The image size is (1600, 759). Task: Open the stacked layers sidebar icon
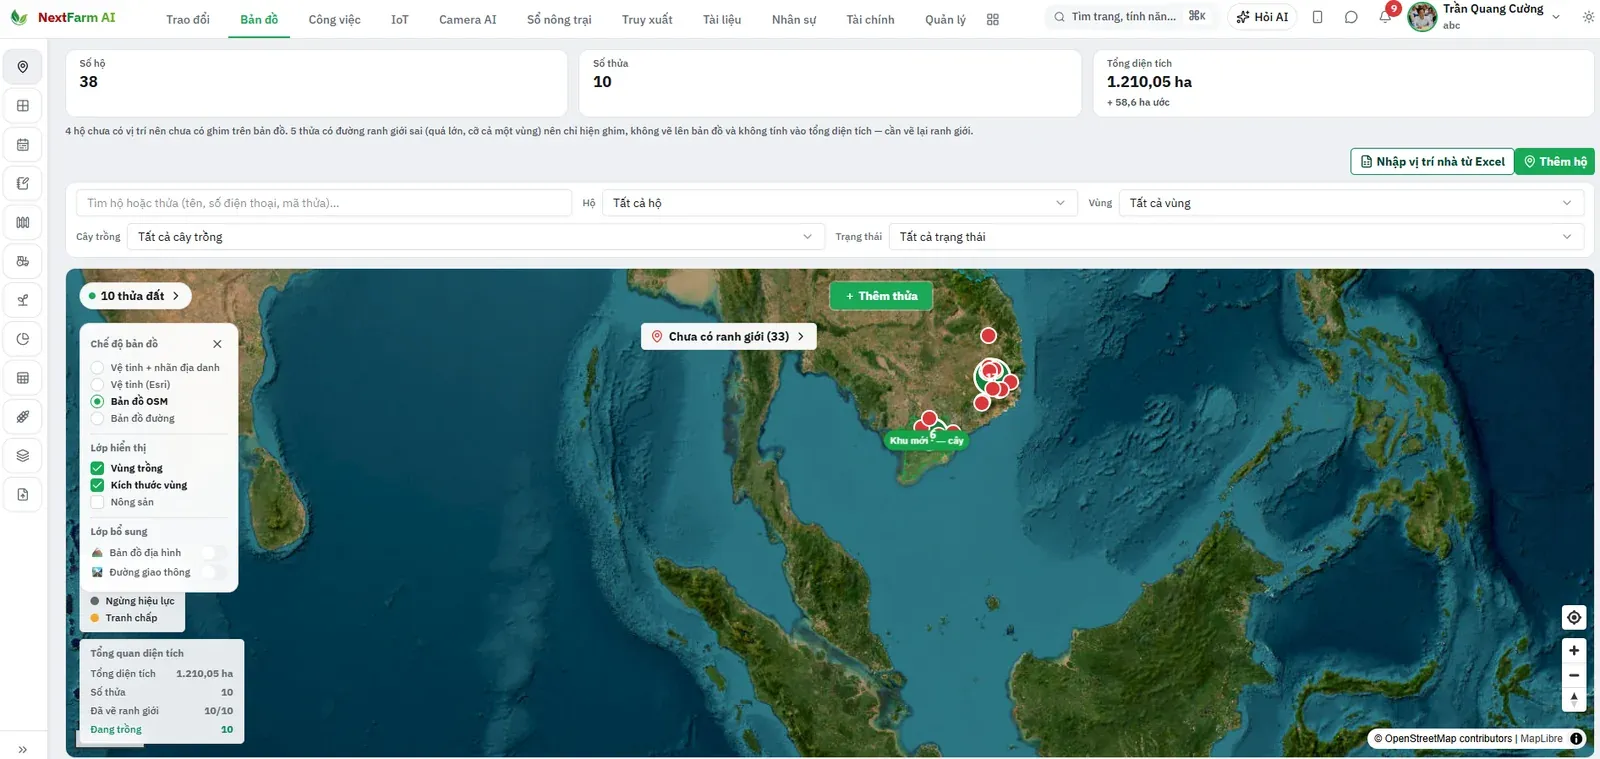click(23, 456)
